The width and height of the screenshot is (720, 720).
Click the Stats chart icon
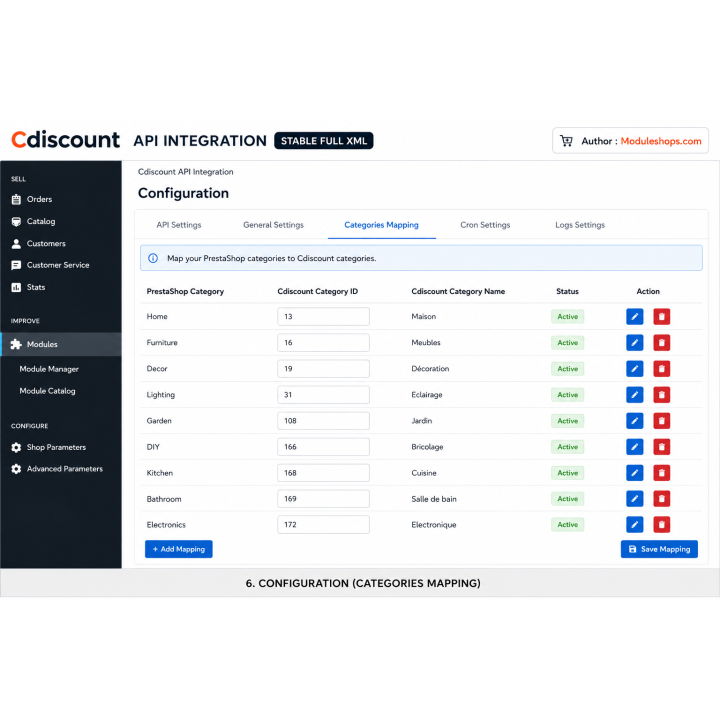click(16, 287)
